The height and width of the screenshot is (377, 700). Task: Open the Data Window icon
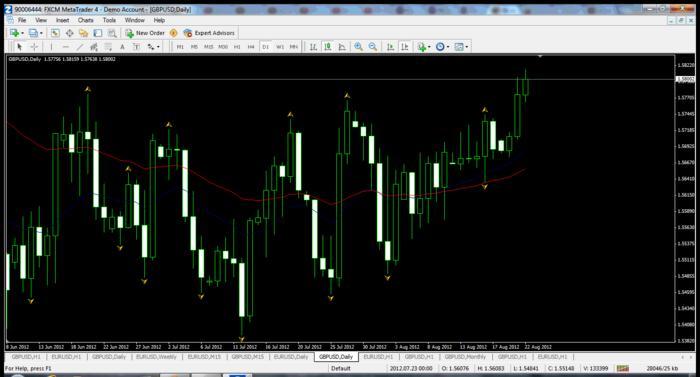(70, 33)
